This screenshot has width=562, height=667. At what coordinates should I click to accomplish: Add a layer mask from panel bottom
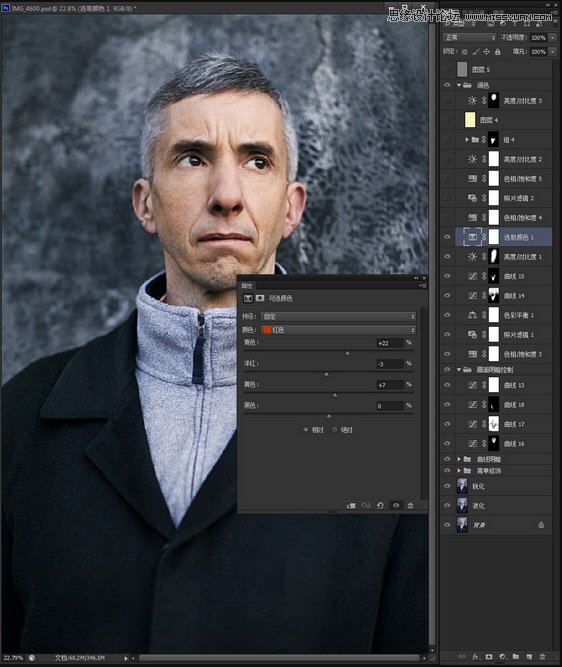point(489,657)
